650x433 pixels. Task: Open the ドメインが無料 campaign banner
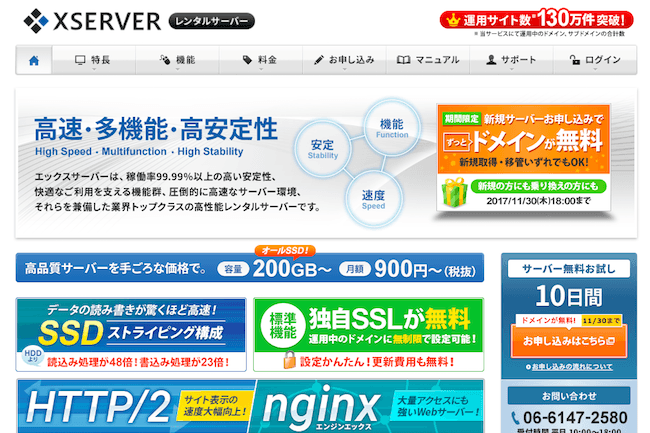[524, 157]
